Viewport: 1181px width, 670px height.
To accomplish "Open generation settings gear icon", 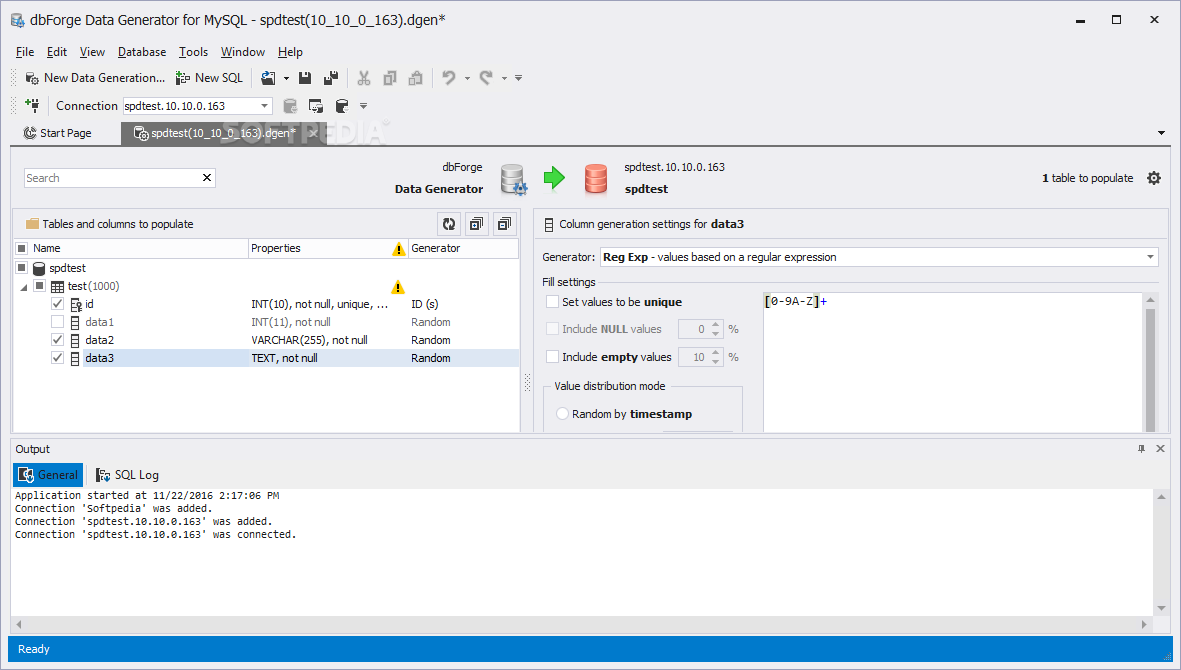I will [1154, 178].
